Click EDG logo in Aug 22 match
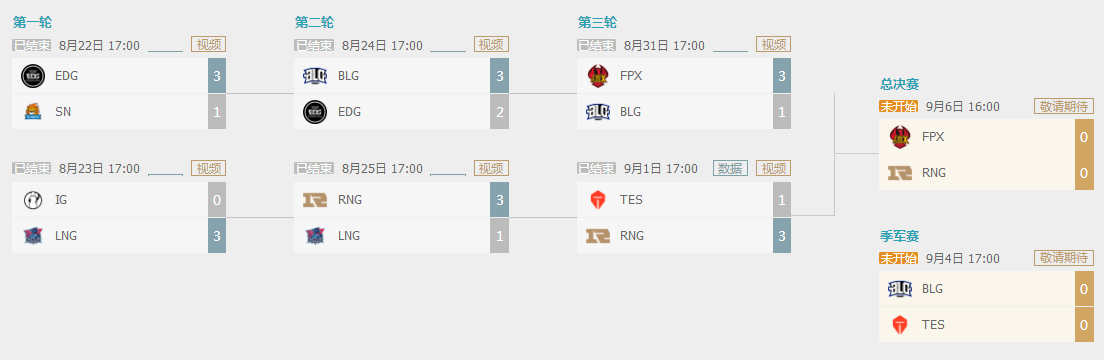This screenshot has height=360, width=1104. coord(32,75)
